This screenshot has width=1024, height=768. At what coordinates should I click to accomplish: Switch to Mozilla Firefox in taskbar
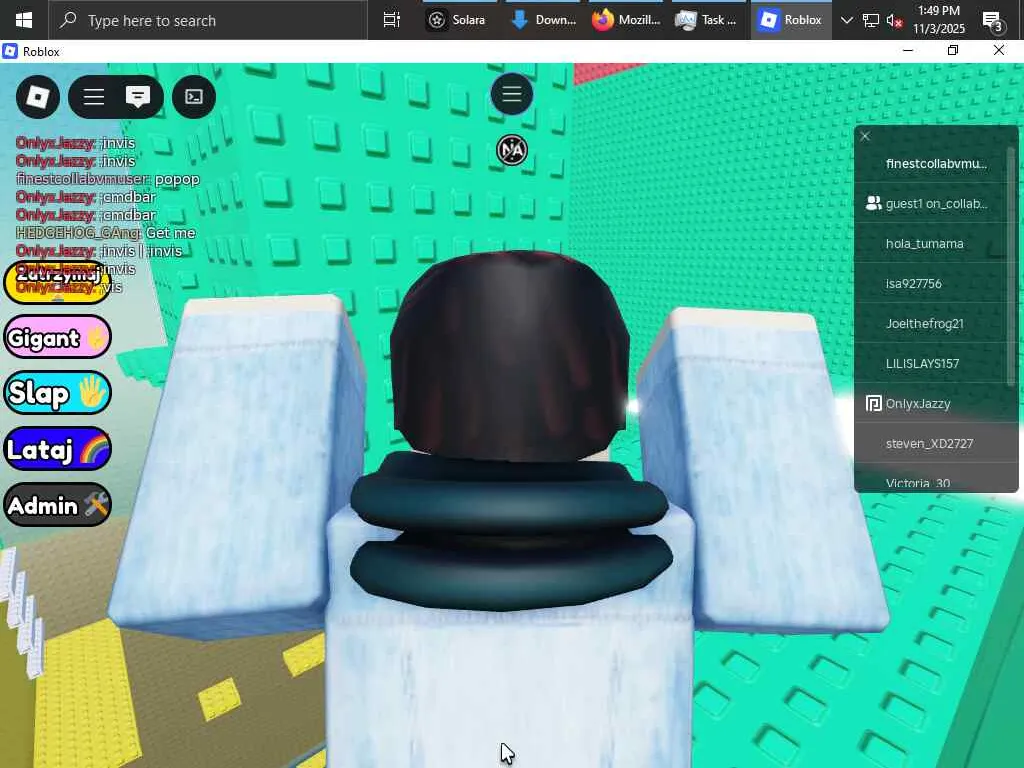tap(626, 20)
